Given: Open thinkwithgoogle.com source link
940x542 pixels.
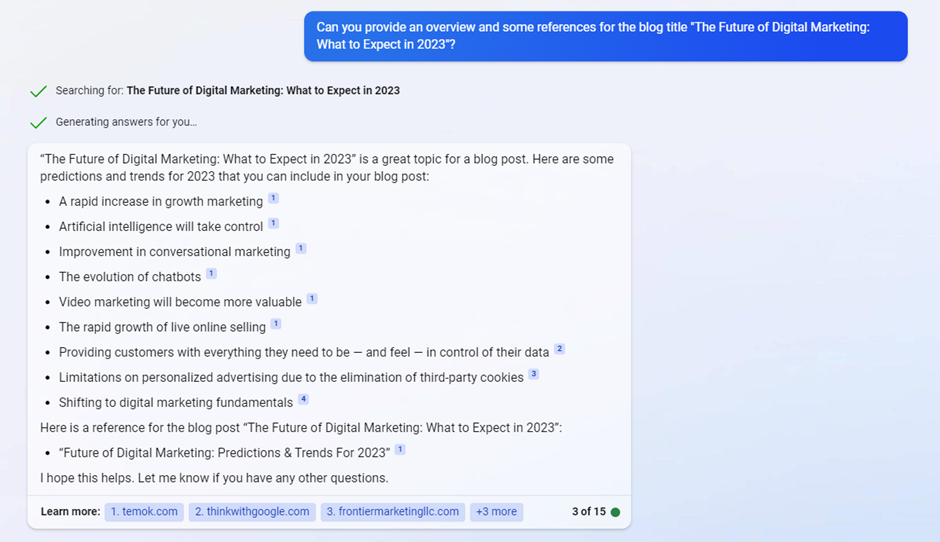Looking at the screenshot, I should click(252, 511).
